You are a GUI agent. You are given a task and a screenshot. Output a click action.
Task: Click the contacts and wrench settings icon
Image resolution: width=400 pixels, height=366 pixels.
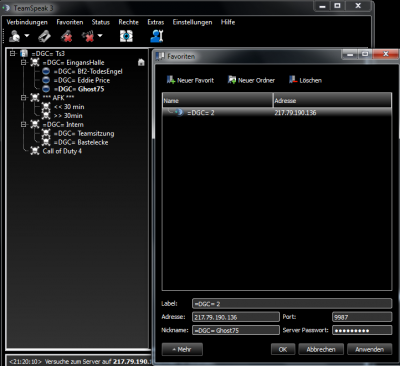click(x=156, y=36)
